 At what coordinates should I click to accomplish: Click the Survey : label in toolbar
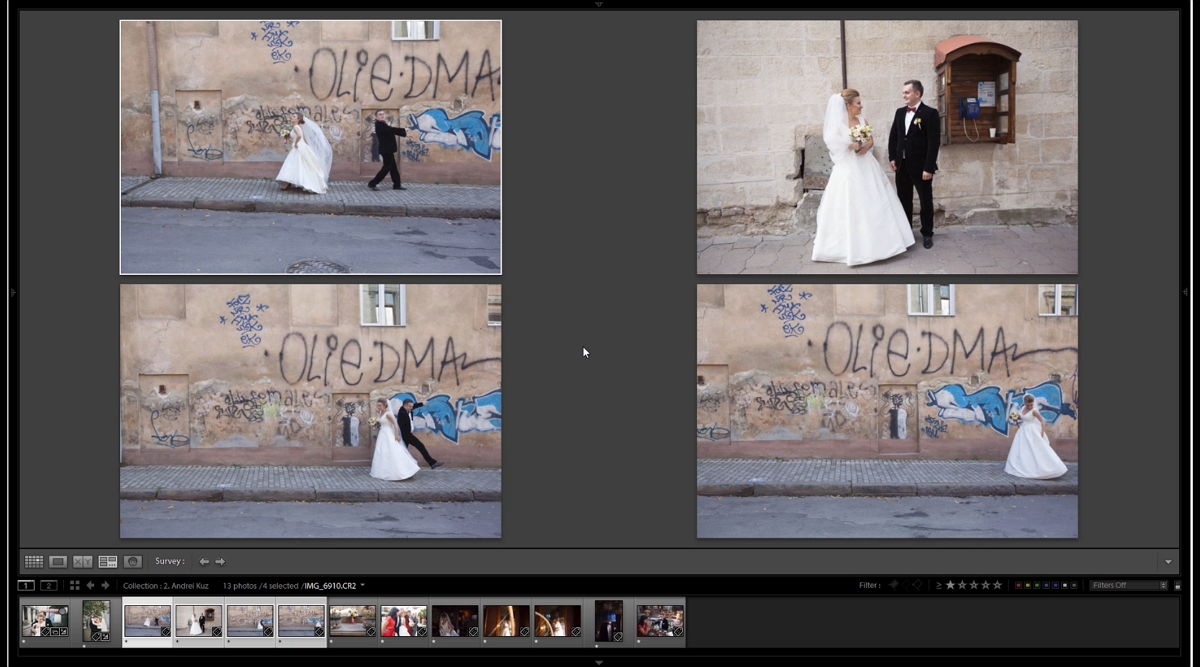click(170, 562)
